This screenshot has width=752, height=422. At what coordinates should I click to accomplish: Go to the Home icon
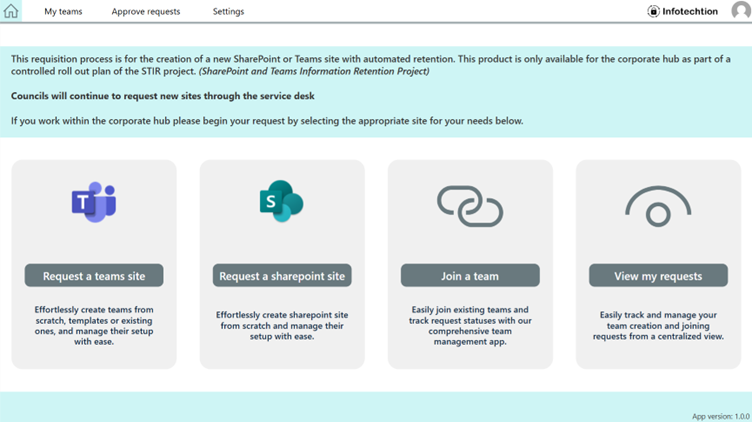pos(11,11)
